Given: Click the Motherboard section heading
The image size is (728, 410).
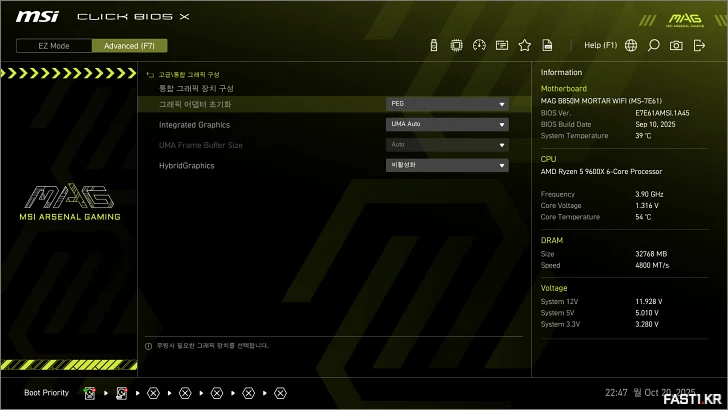Looking at the screenshot, I should 564,89.
